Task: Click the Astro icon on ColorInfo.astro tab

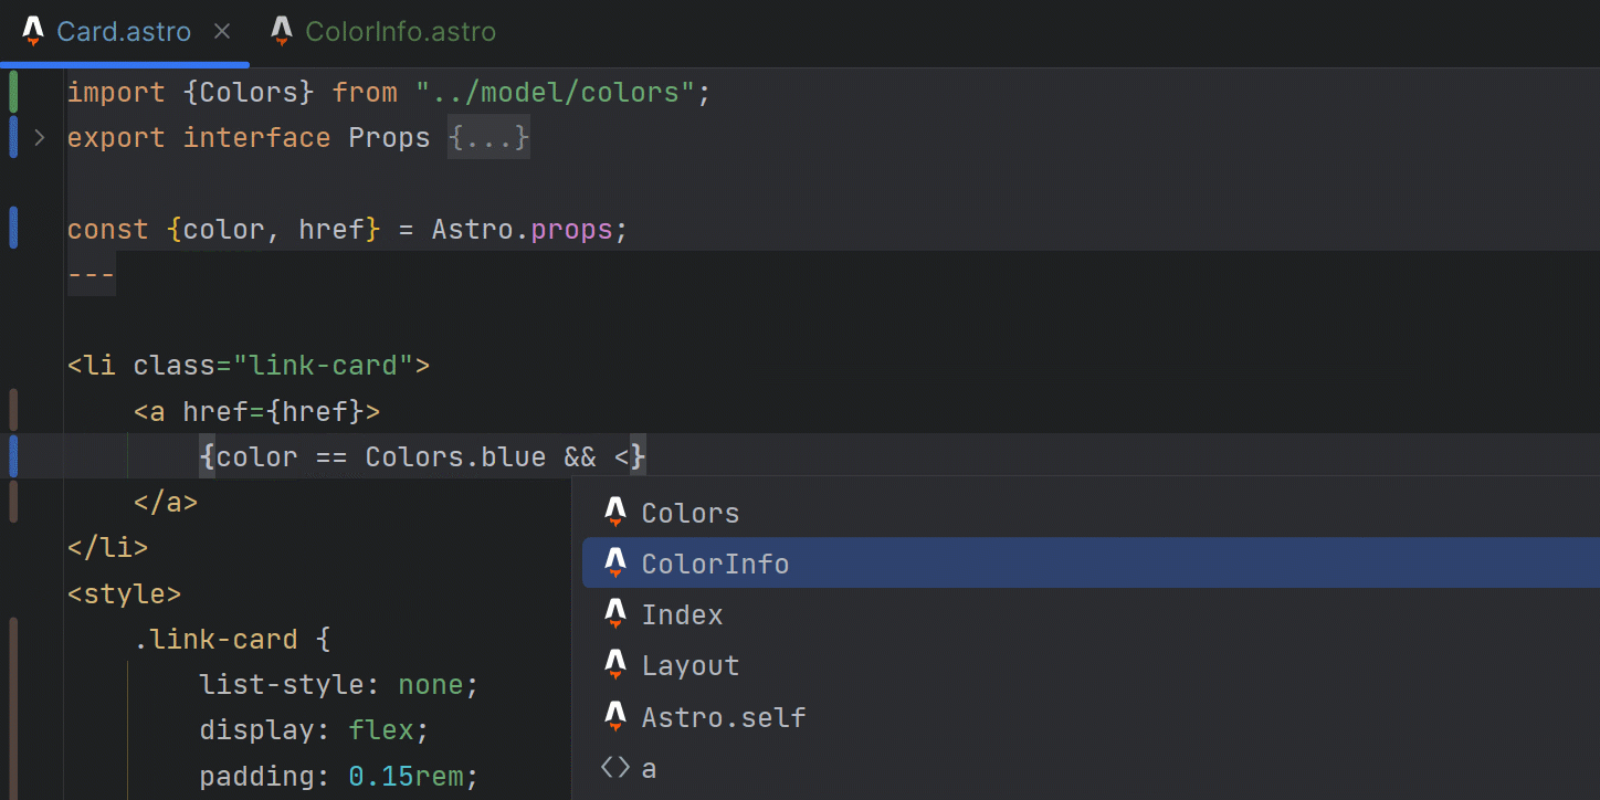Action: pos(282,31)
